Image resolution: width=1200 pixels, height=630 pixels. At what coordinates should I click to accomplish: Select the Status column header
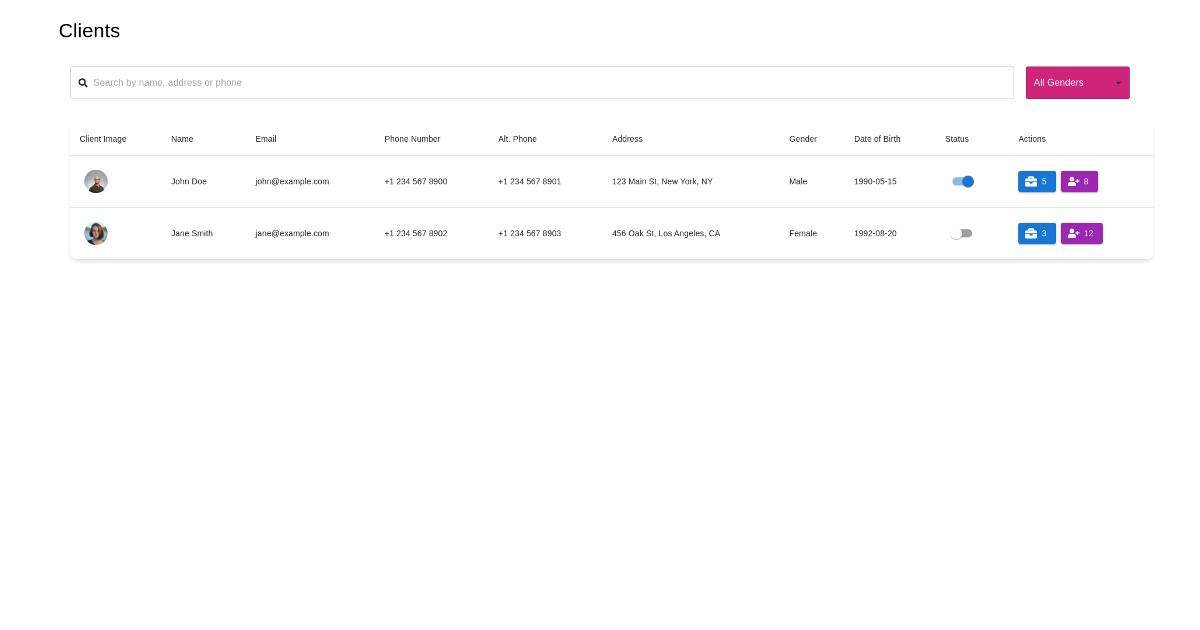pos(956,139)
